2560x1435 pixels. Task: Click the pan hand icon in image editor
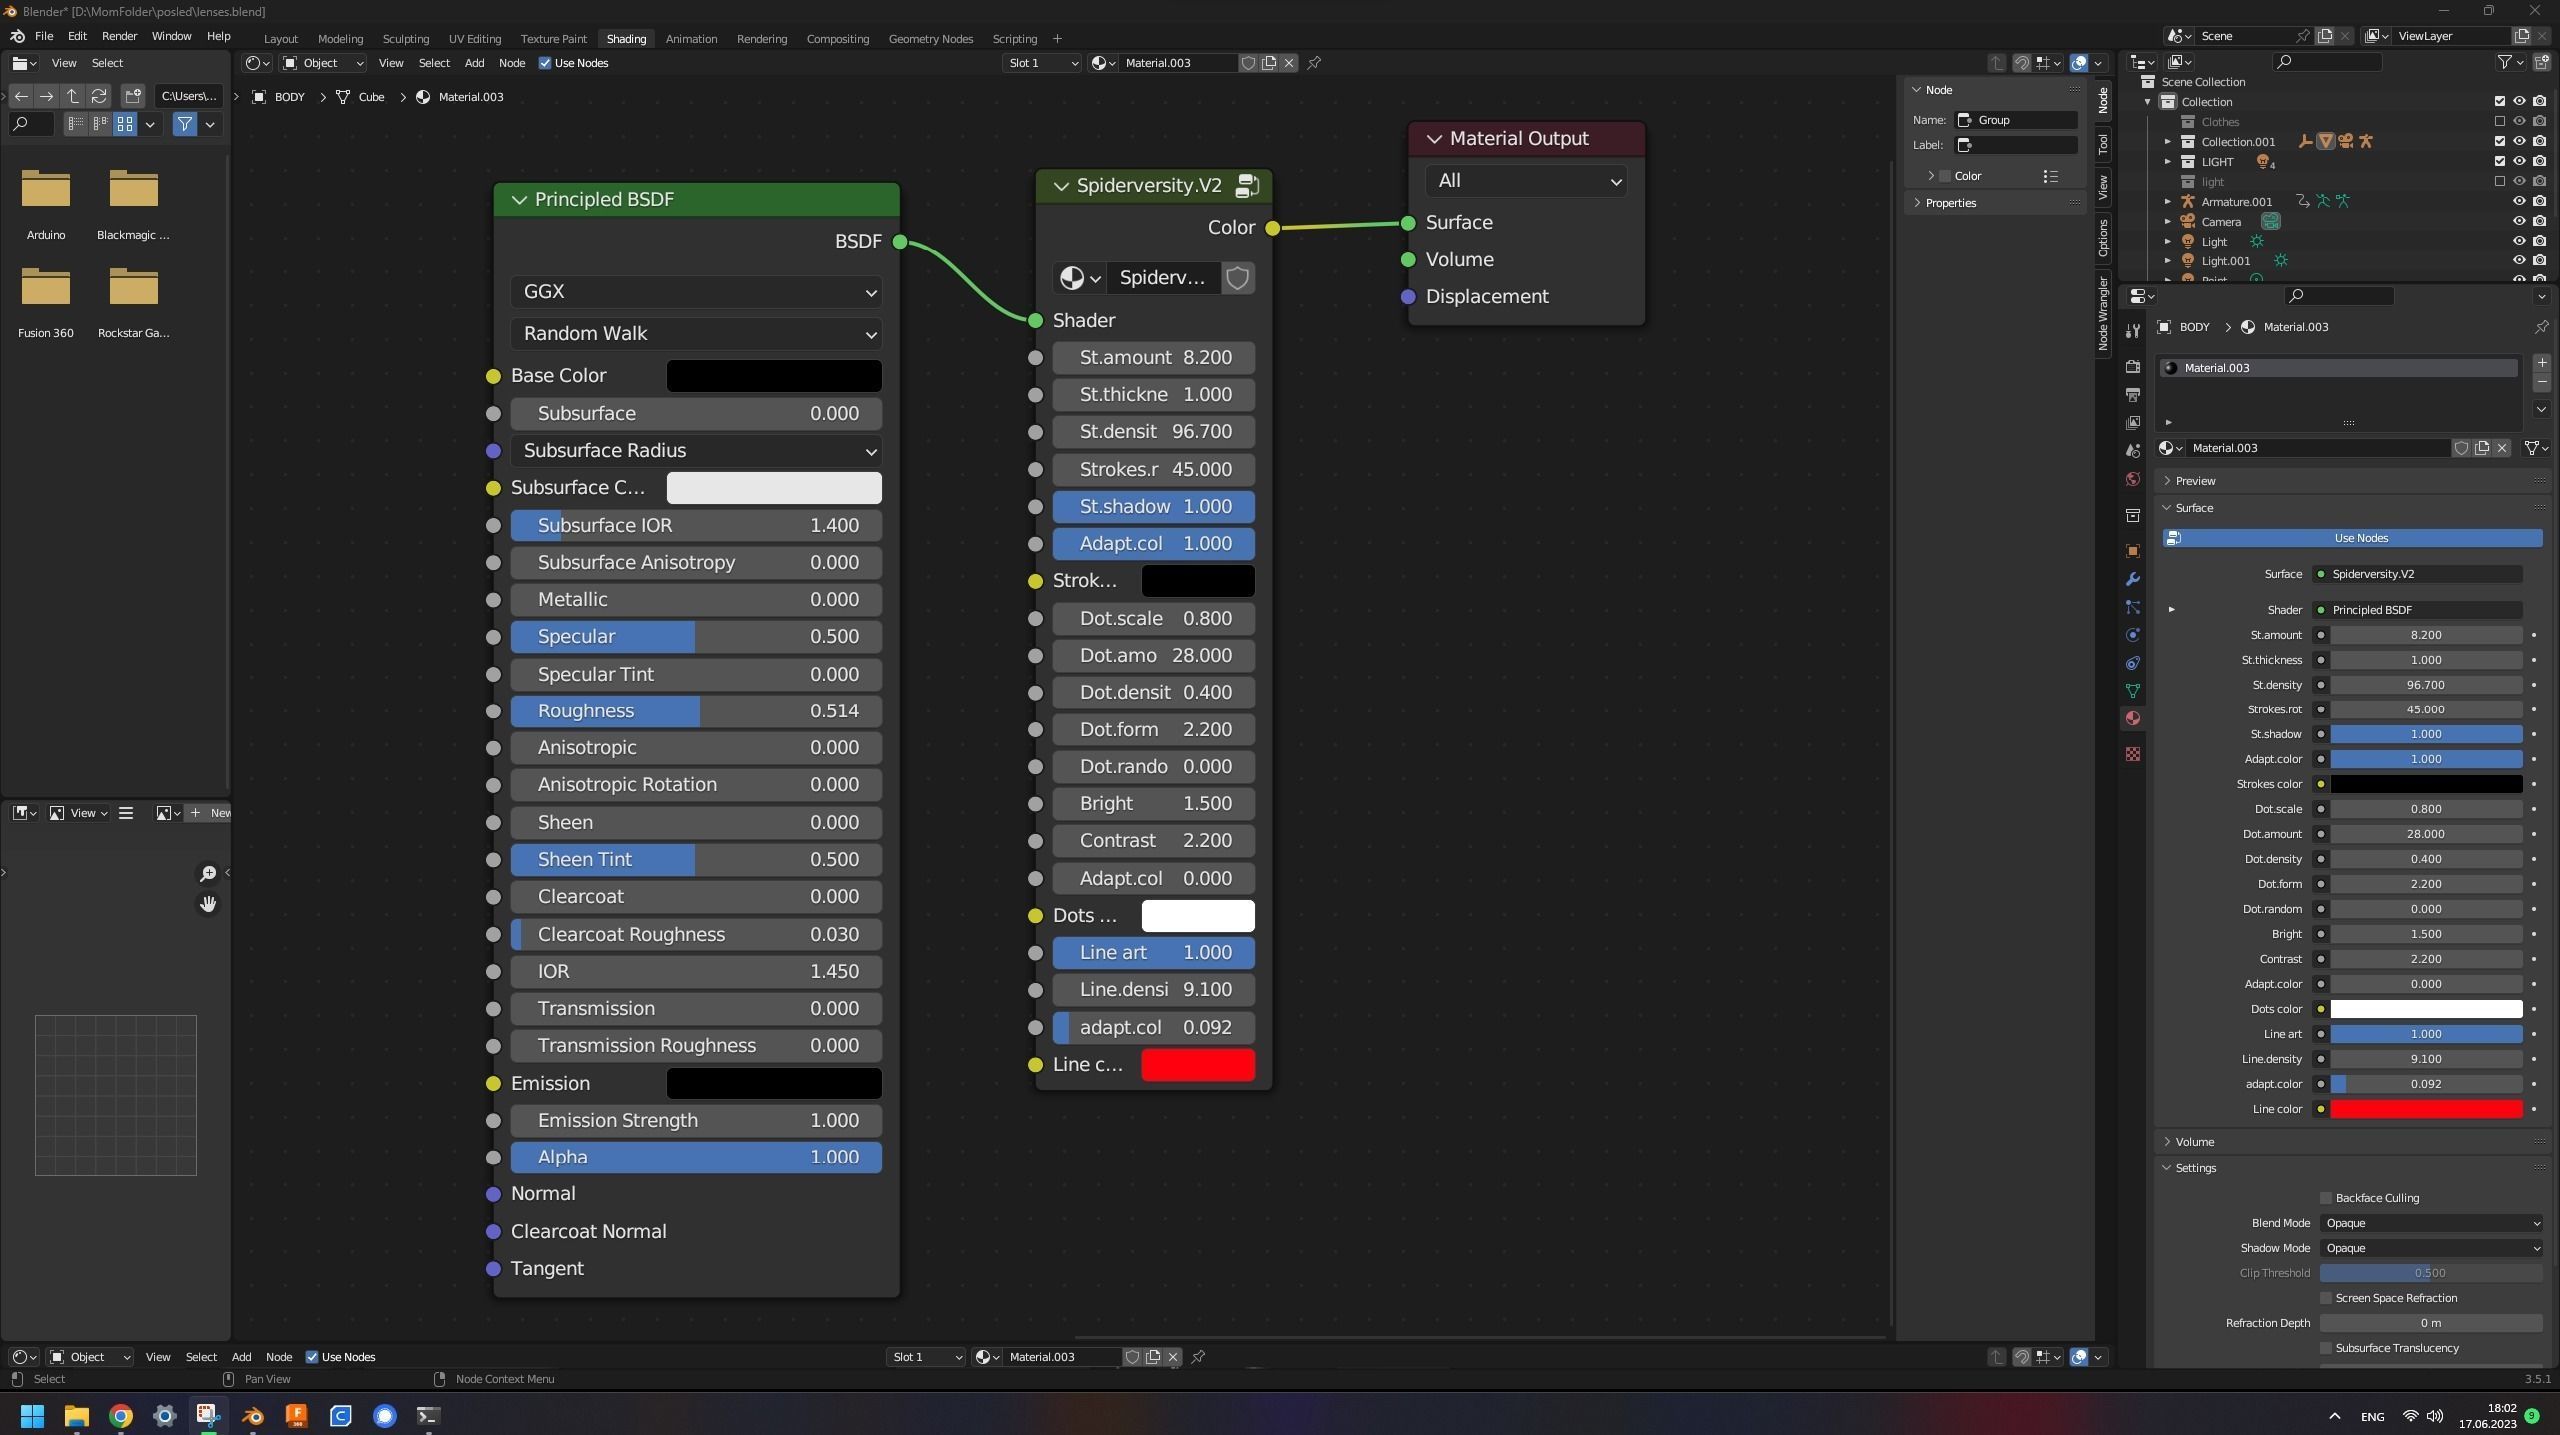(208, 904)
